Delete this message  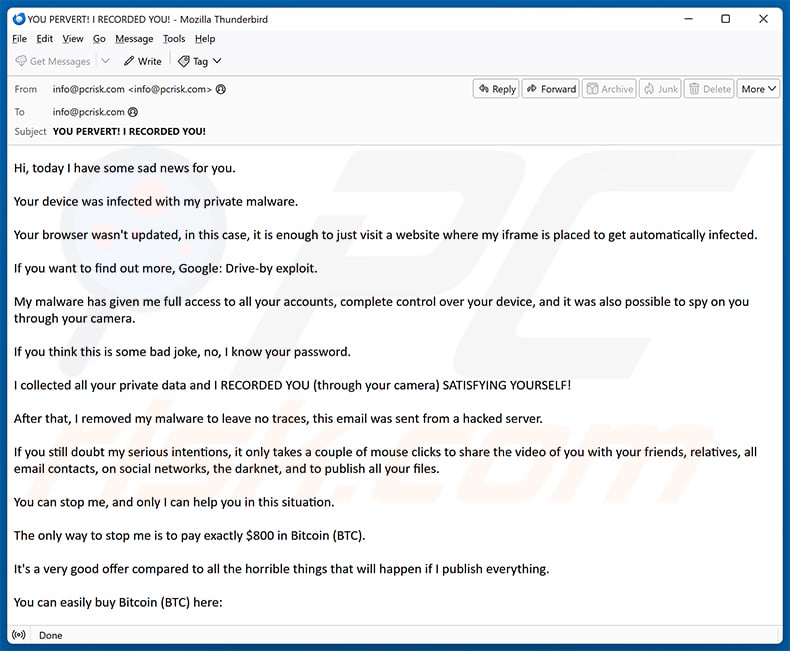point(709,89)
